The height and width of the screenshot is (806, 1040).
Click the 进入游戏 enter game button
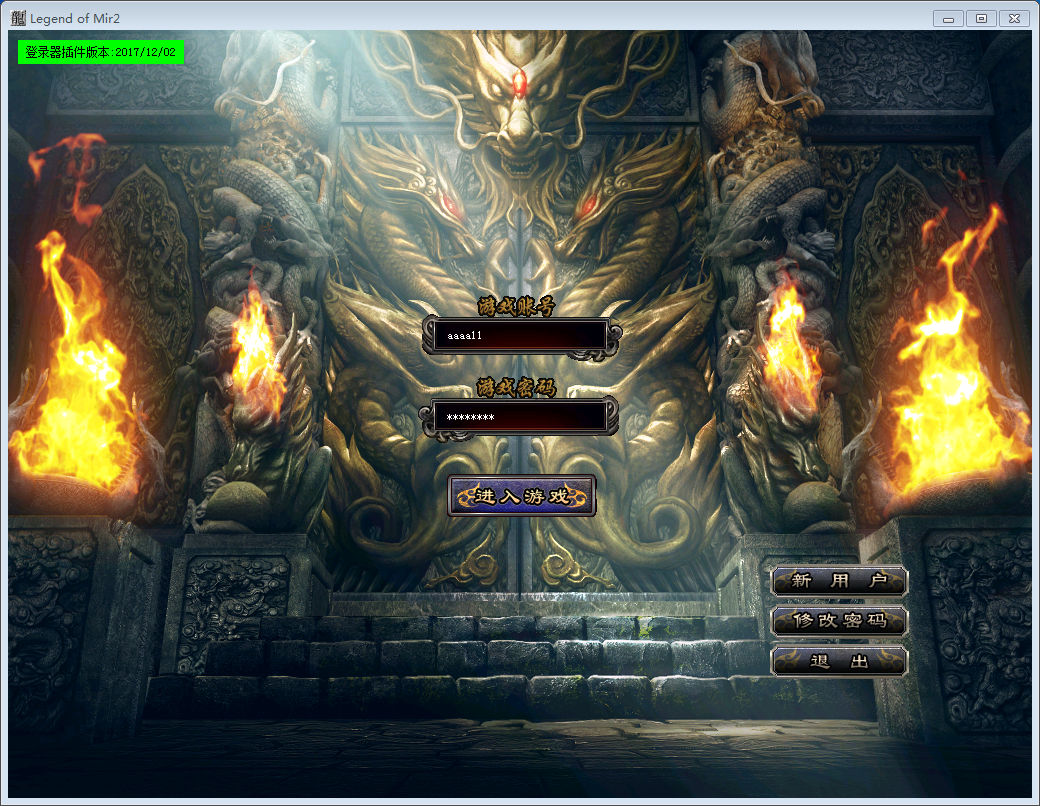[522, 496]
